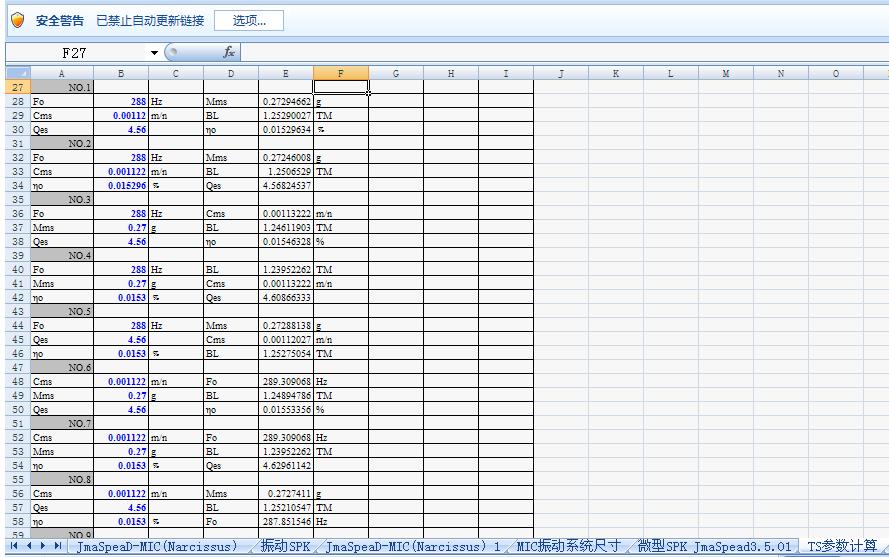Click the Name Box showing F27

pyautogui.click(x=75, y=52)
